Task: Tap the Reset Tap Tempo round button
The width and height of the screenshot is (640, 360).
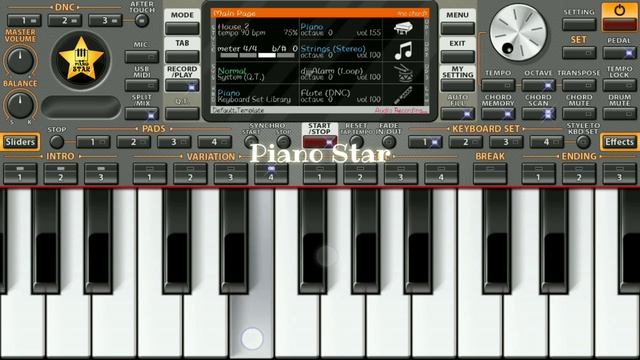Action: click(356, 142)
